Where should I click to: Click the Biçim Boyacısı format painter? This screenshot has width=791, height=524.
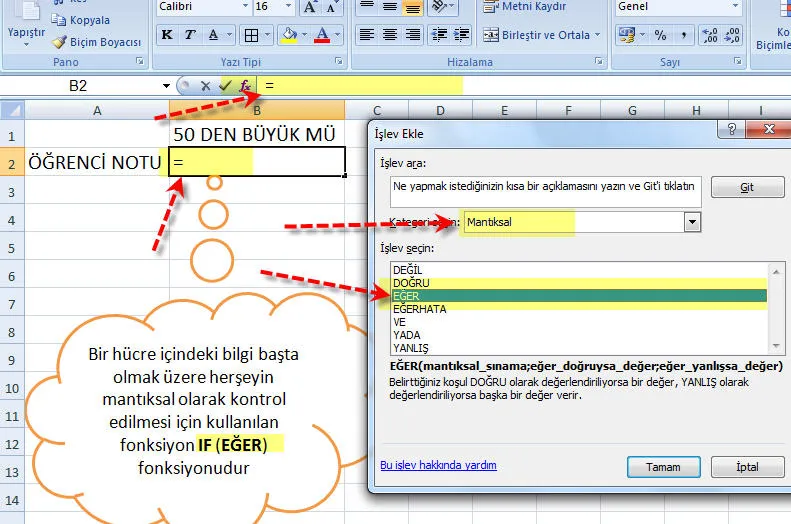96,42
